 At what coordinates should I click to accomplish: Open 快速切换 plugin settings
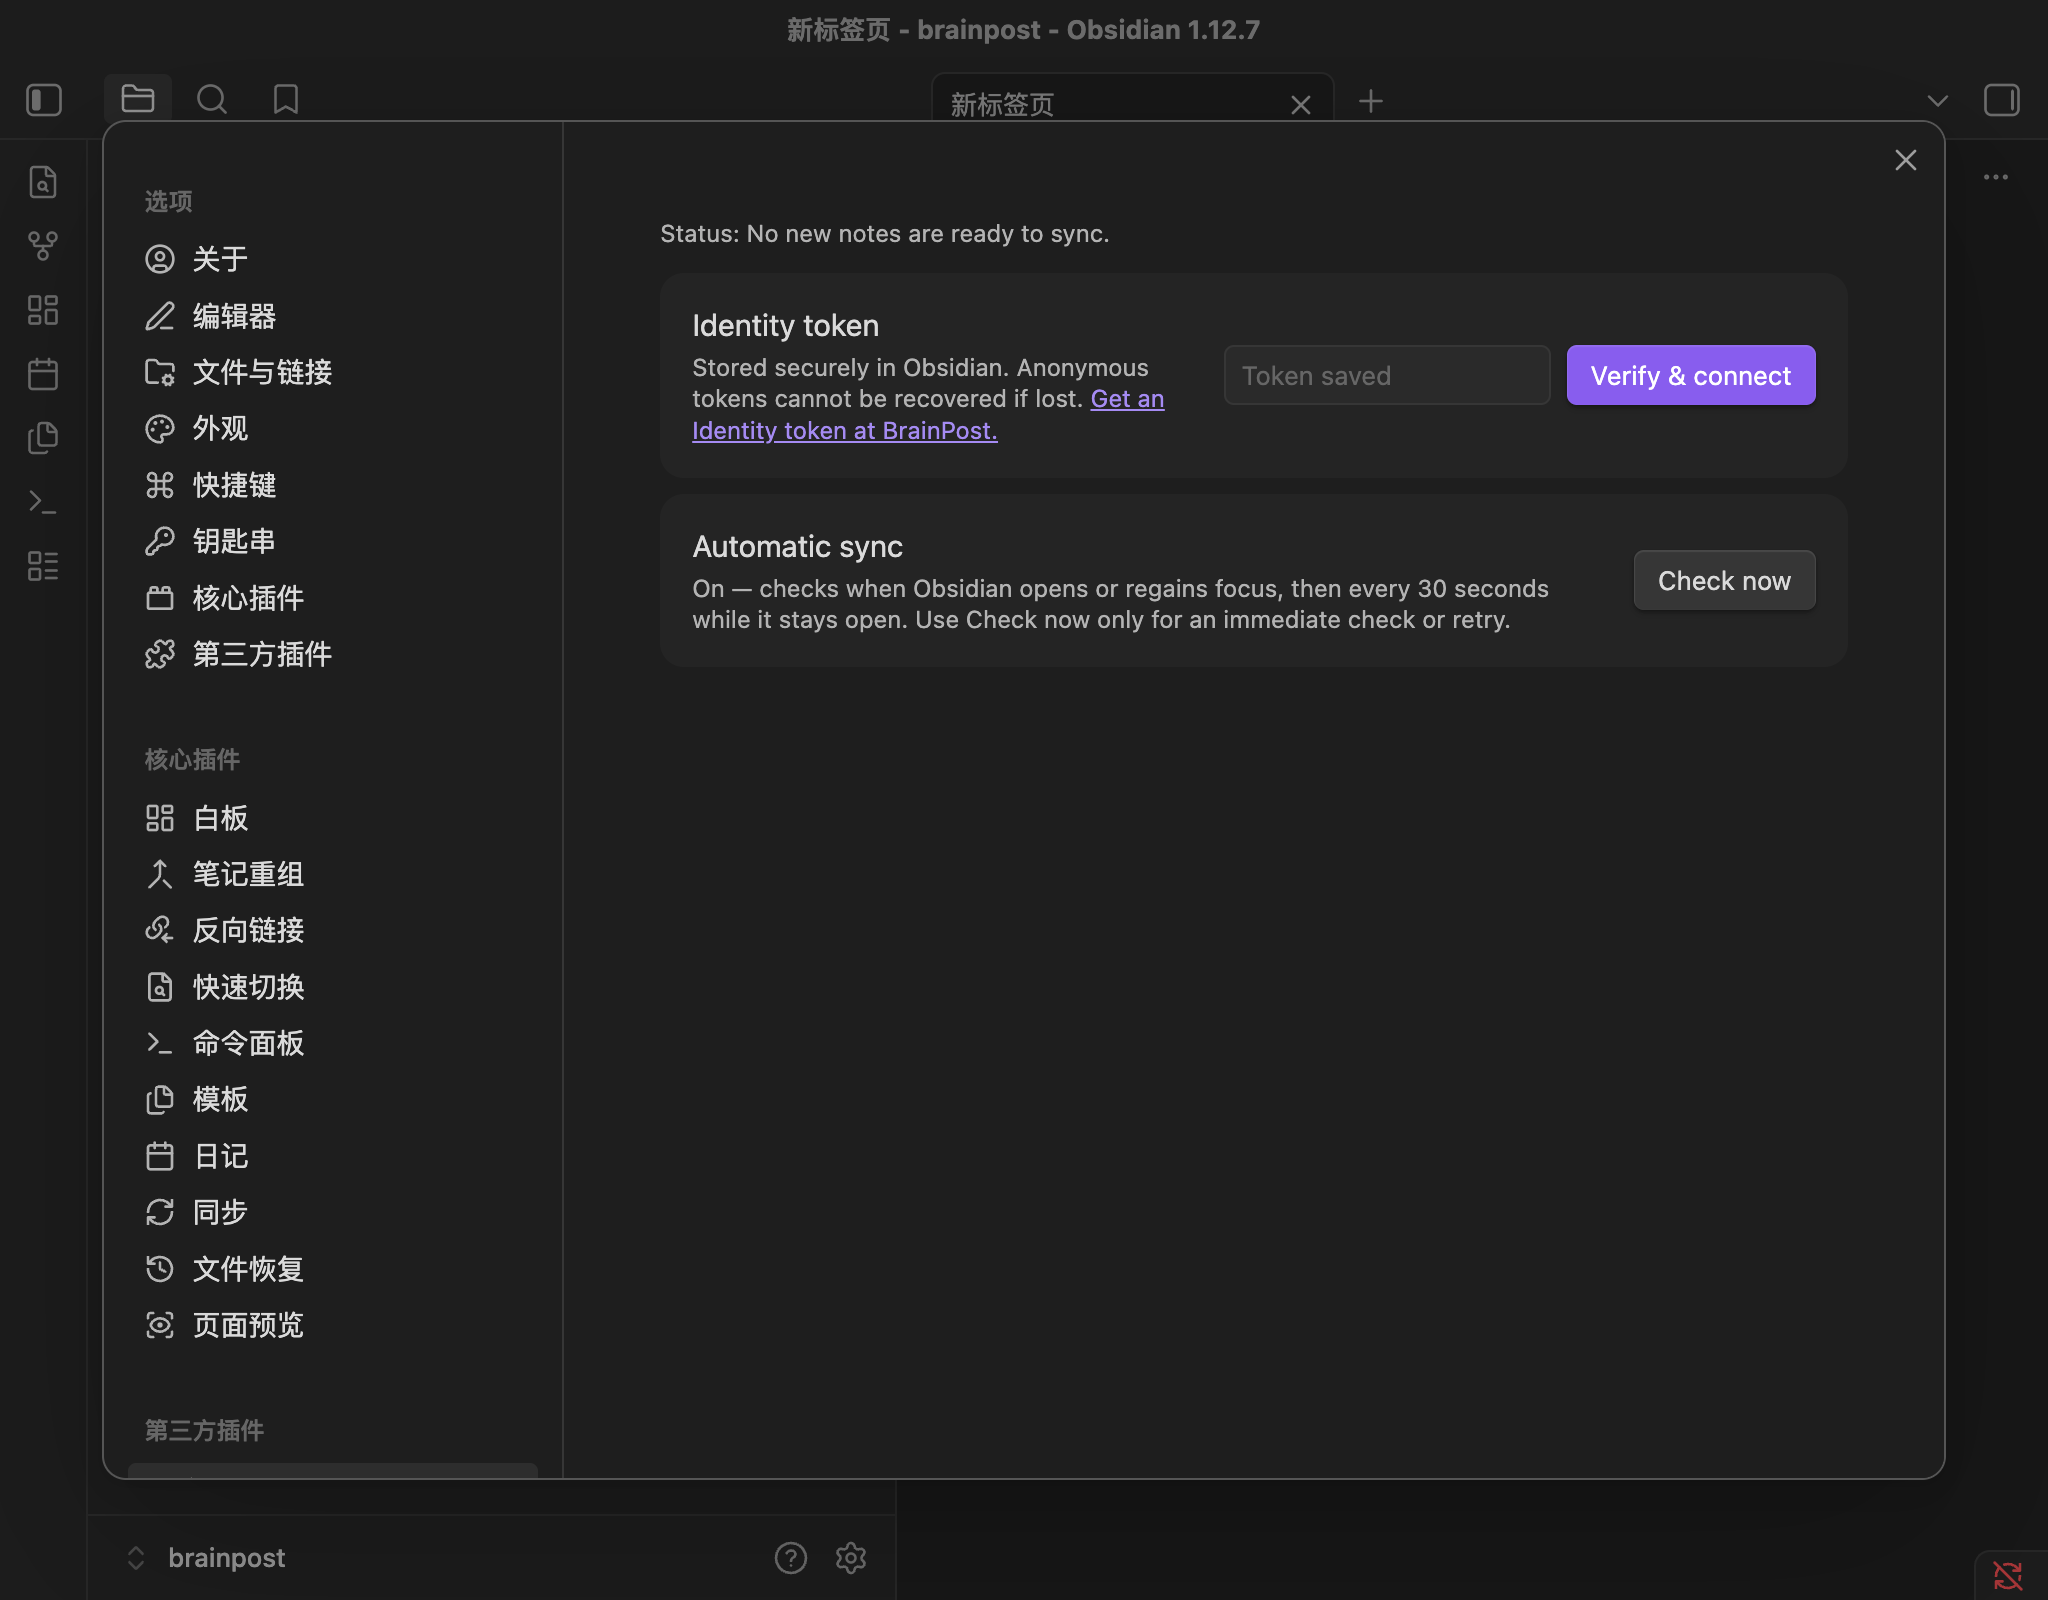(333, 987)
